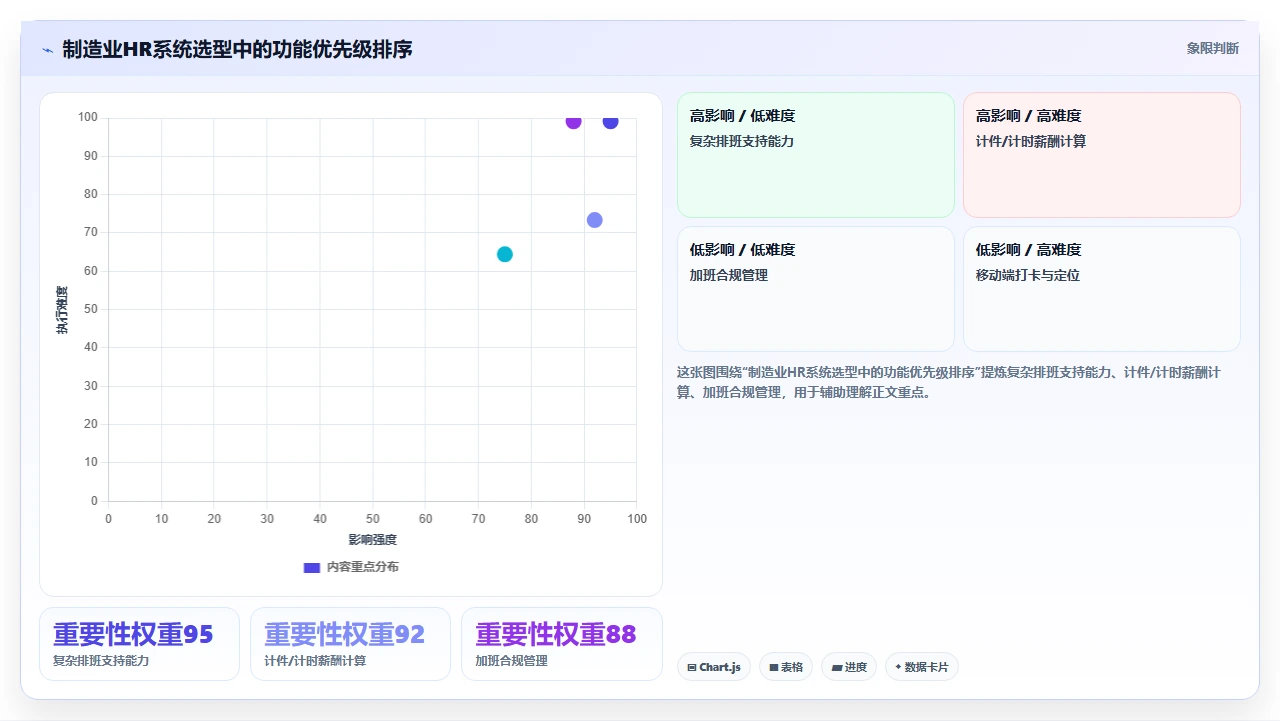The height and width of the screenshot is (721, 1280).
Task: Select the purple data point near 88
Action: click(x=573, y=121)
